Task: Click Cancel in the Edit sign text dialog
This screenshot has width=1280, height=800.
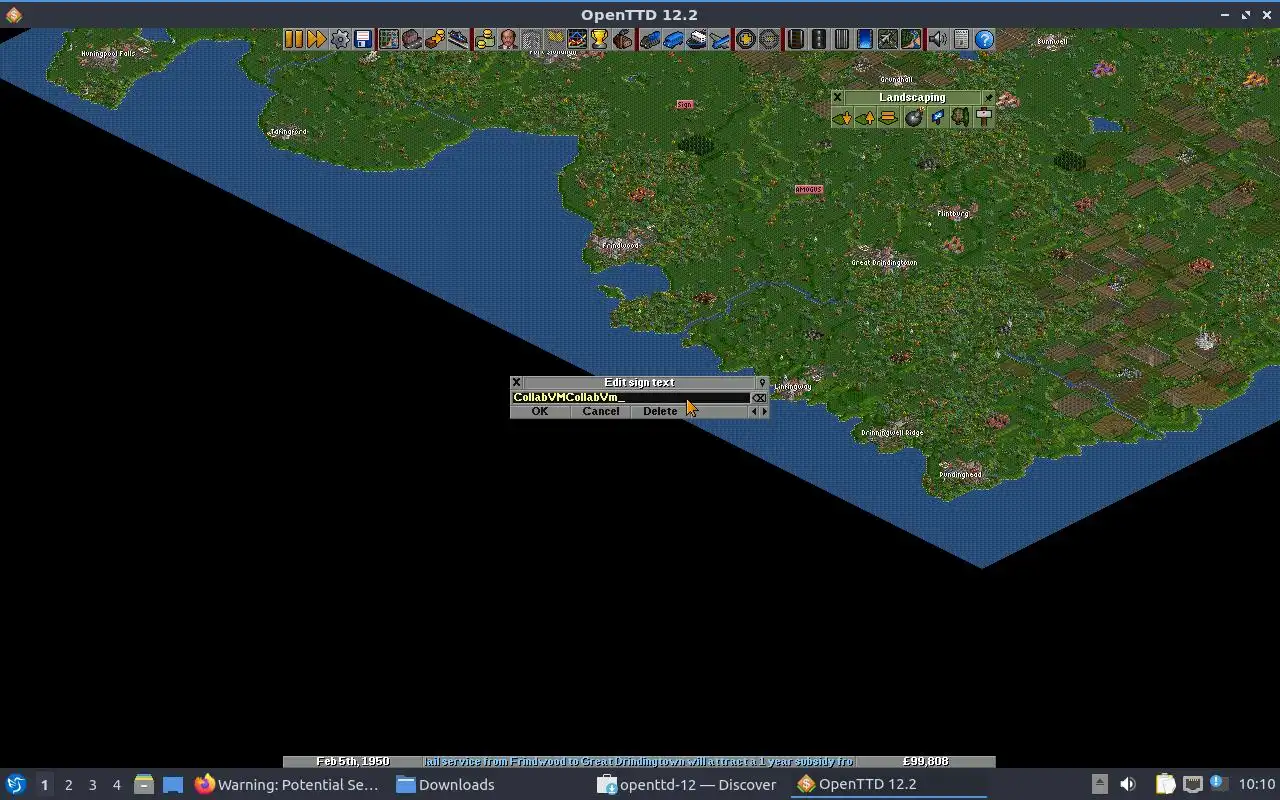Action: [601, 411]
